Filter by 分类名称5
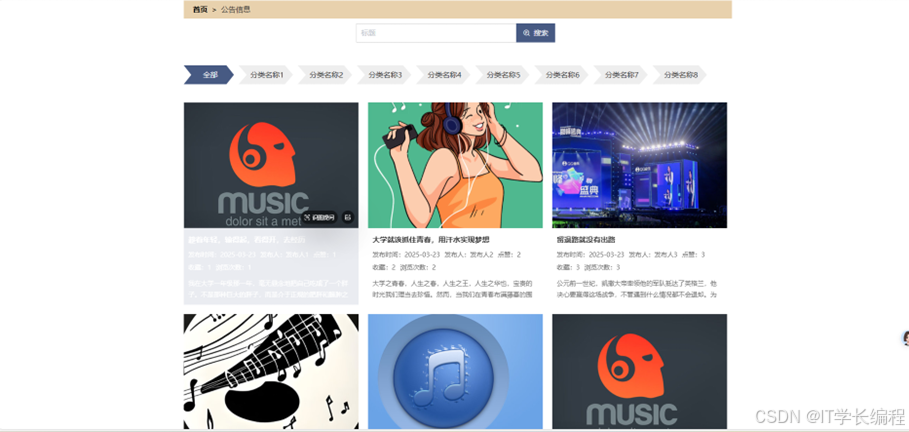The height and width of the screenshot is (432, 909). pyautogui.click(x=504, y=75)
